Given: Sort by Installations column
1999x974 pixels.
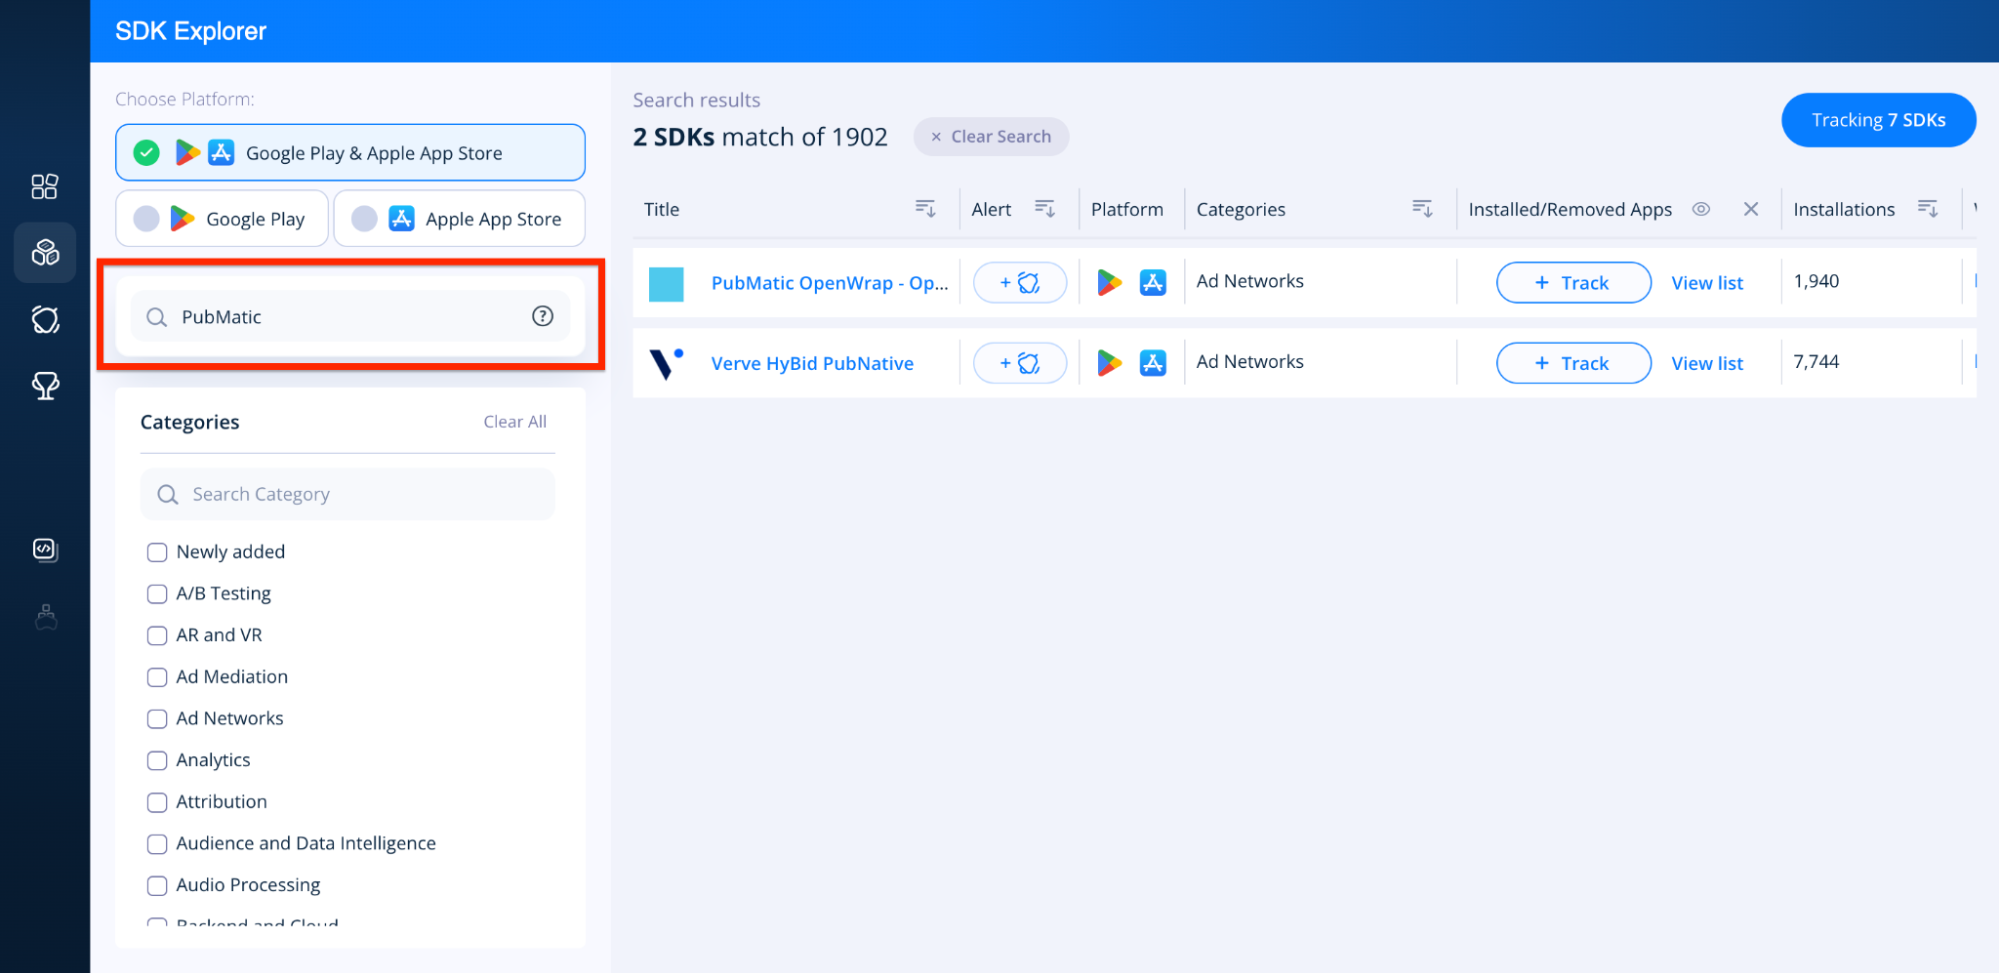Looking at the screenshot, I should 1928,208.
